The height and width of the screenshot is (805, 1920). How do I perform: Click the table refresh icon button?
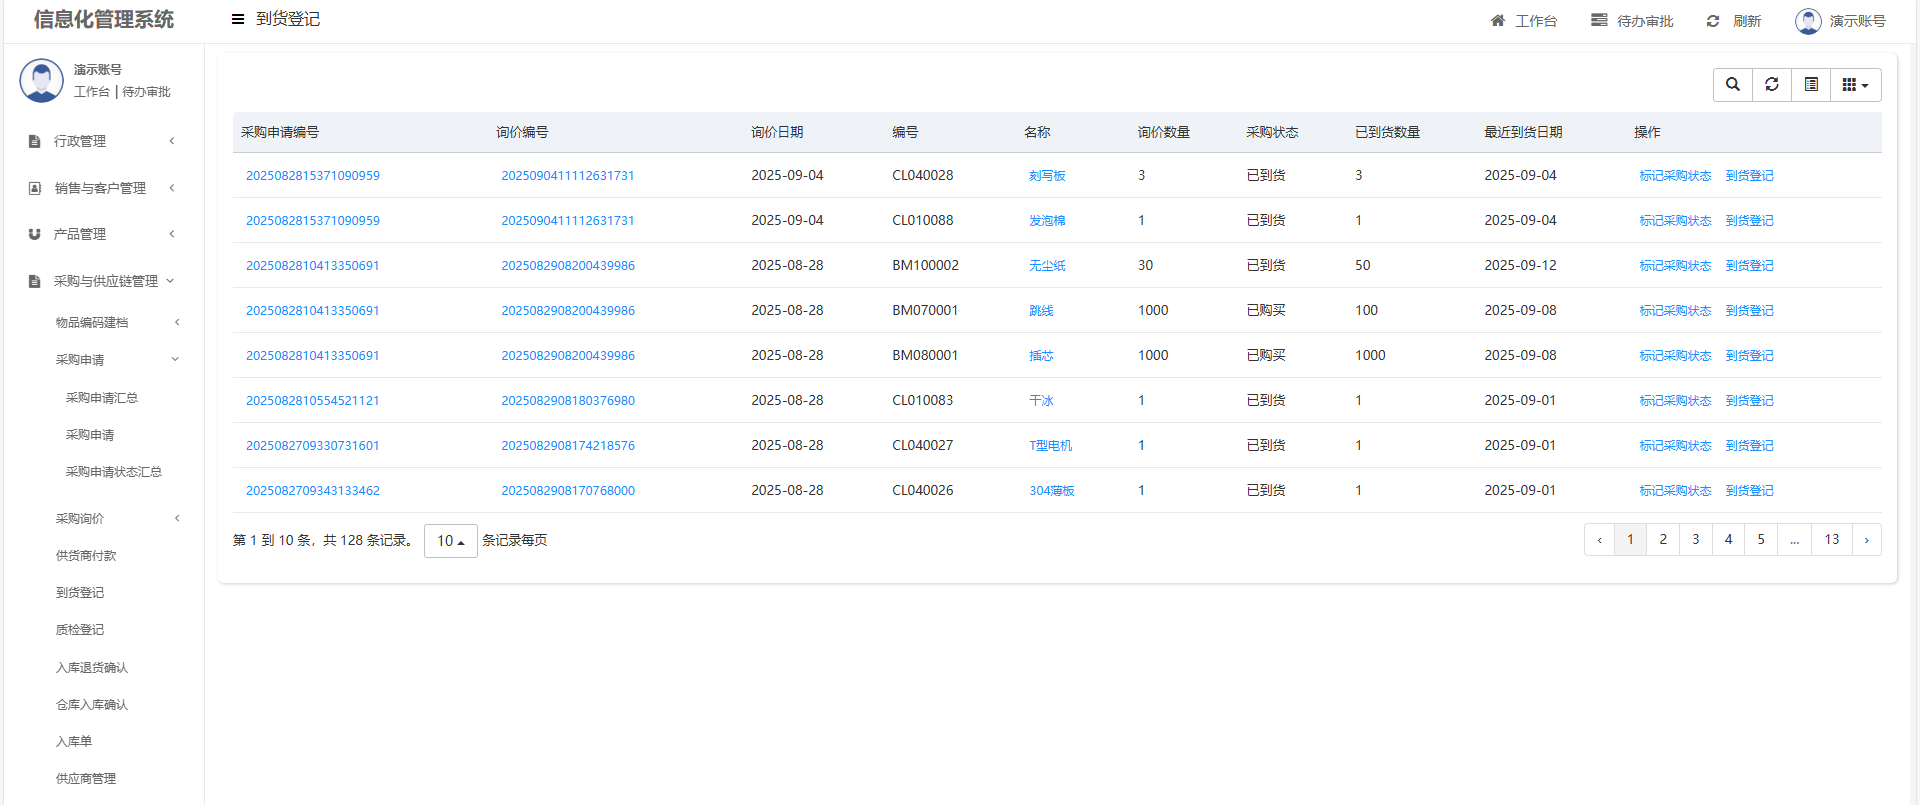[x=1772, y=85]
